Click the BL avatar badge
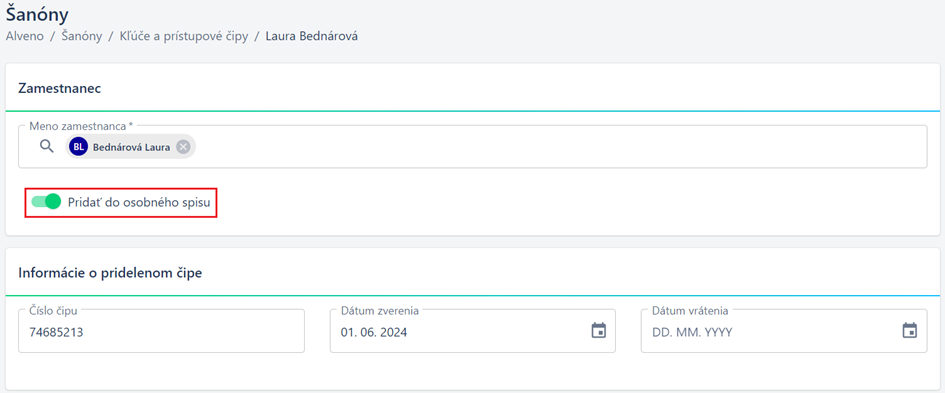The width and height of the screenshot is (945, 393). click(78, 146)
